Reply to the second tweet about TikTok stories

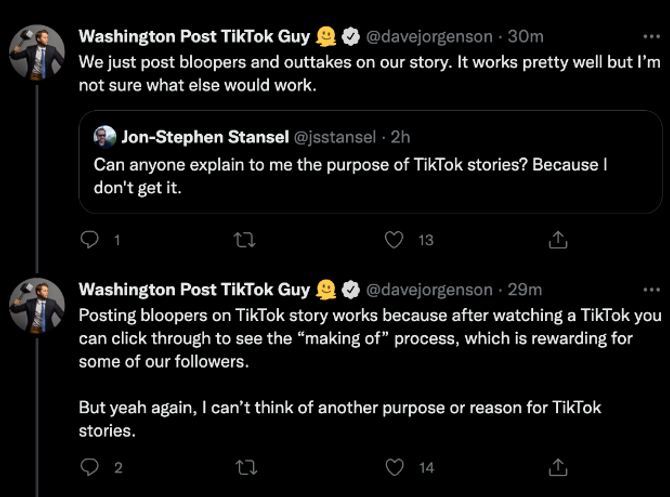(89, 467)
